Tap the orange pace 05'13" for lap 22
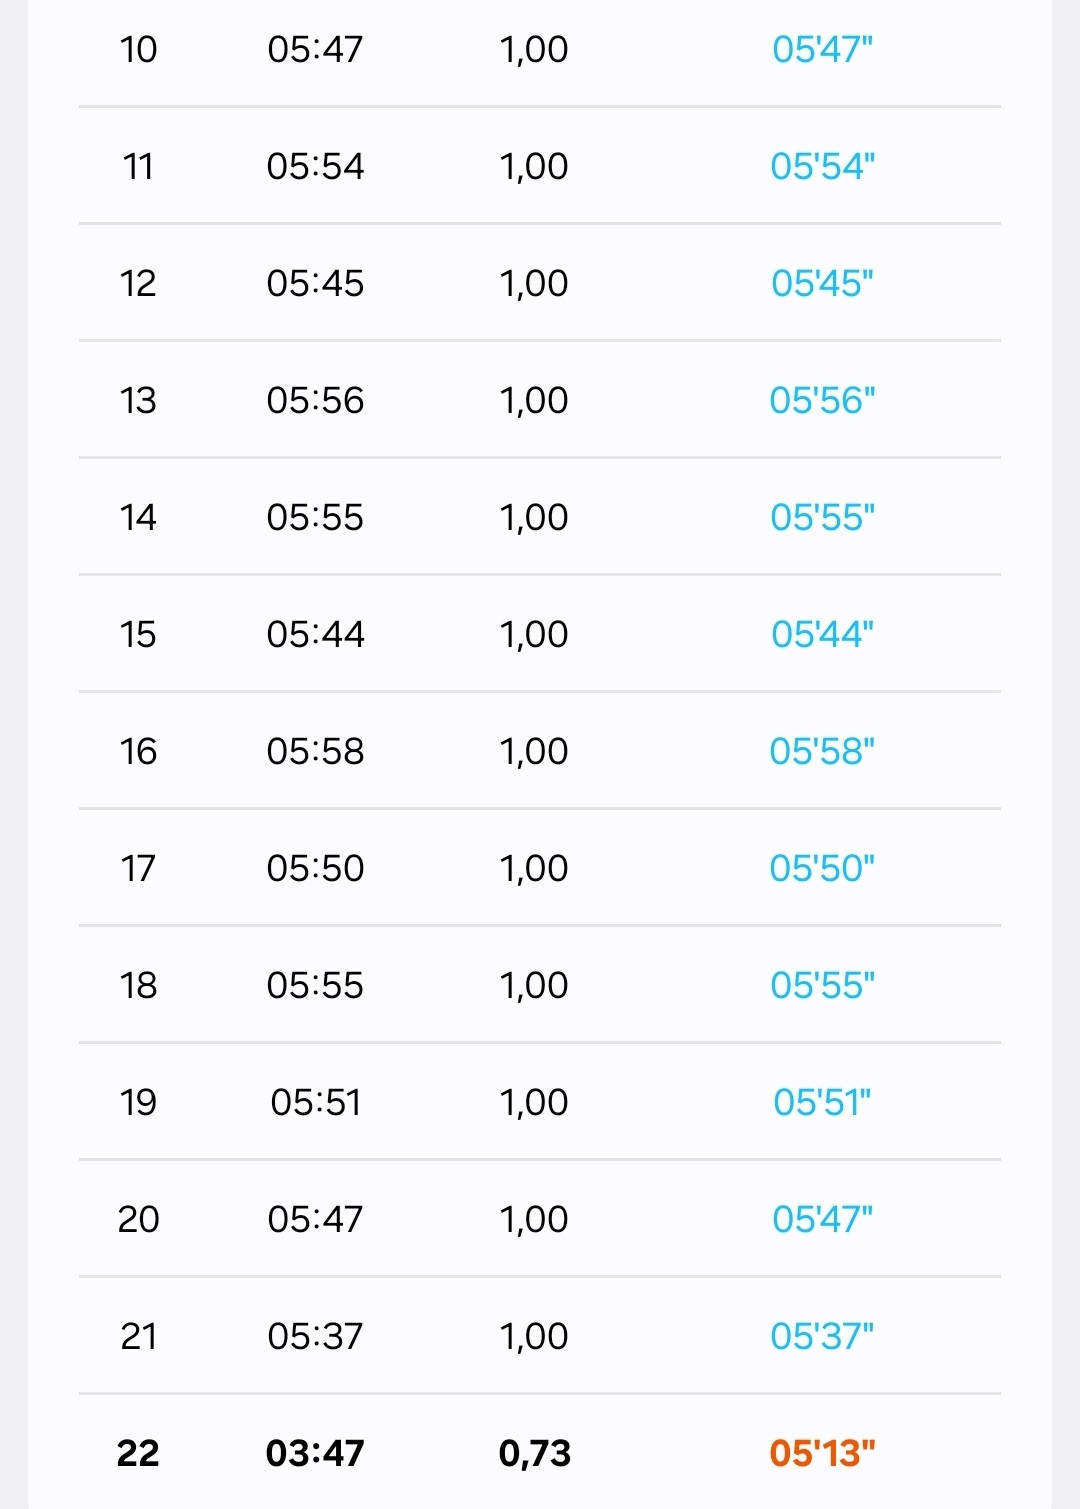This screenshot has height=1509, width=1080. pyautogui.click(x=822, y=1453)
